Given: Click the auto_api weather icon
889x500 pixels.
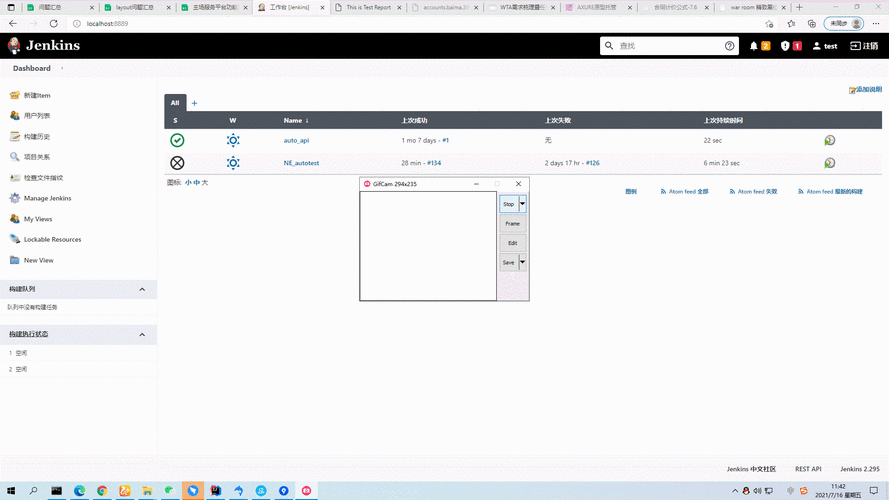Looking at the screenshot, I should pos(233,140).
